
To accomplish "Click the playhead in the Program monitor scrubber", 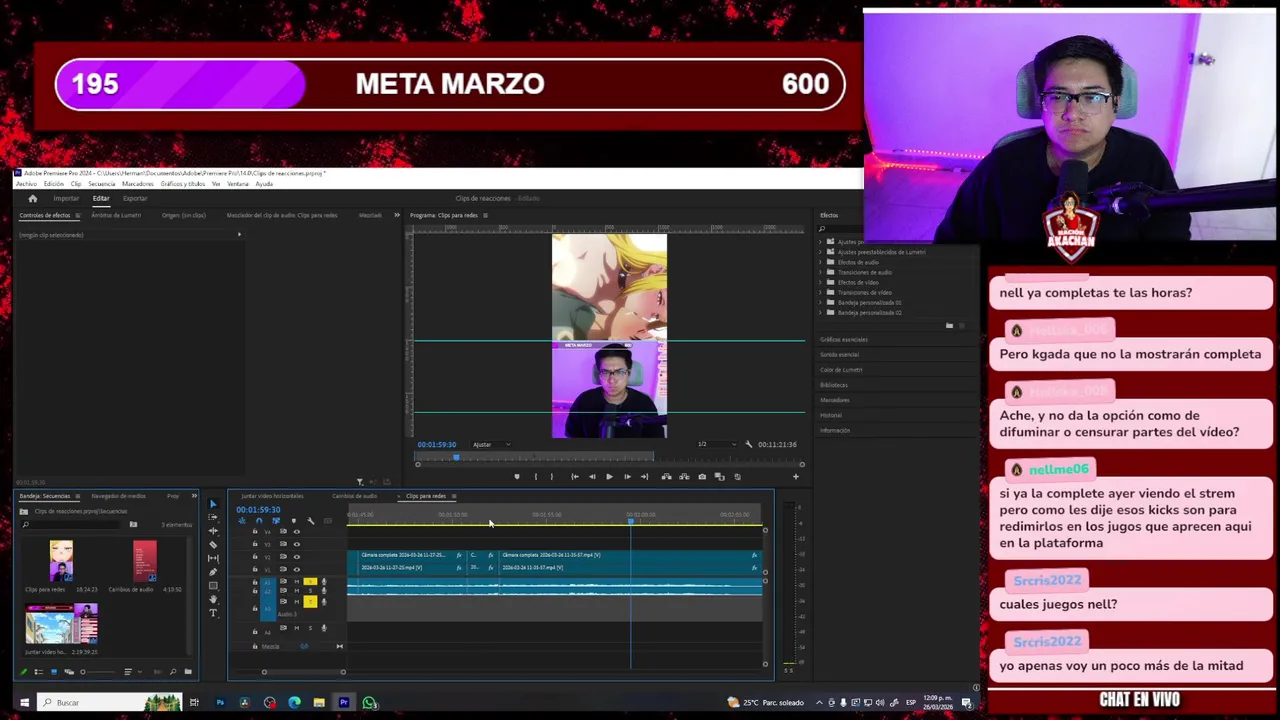I will pos(456,457).
